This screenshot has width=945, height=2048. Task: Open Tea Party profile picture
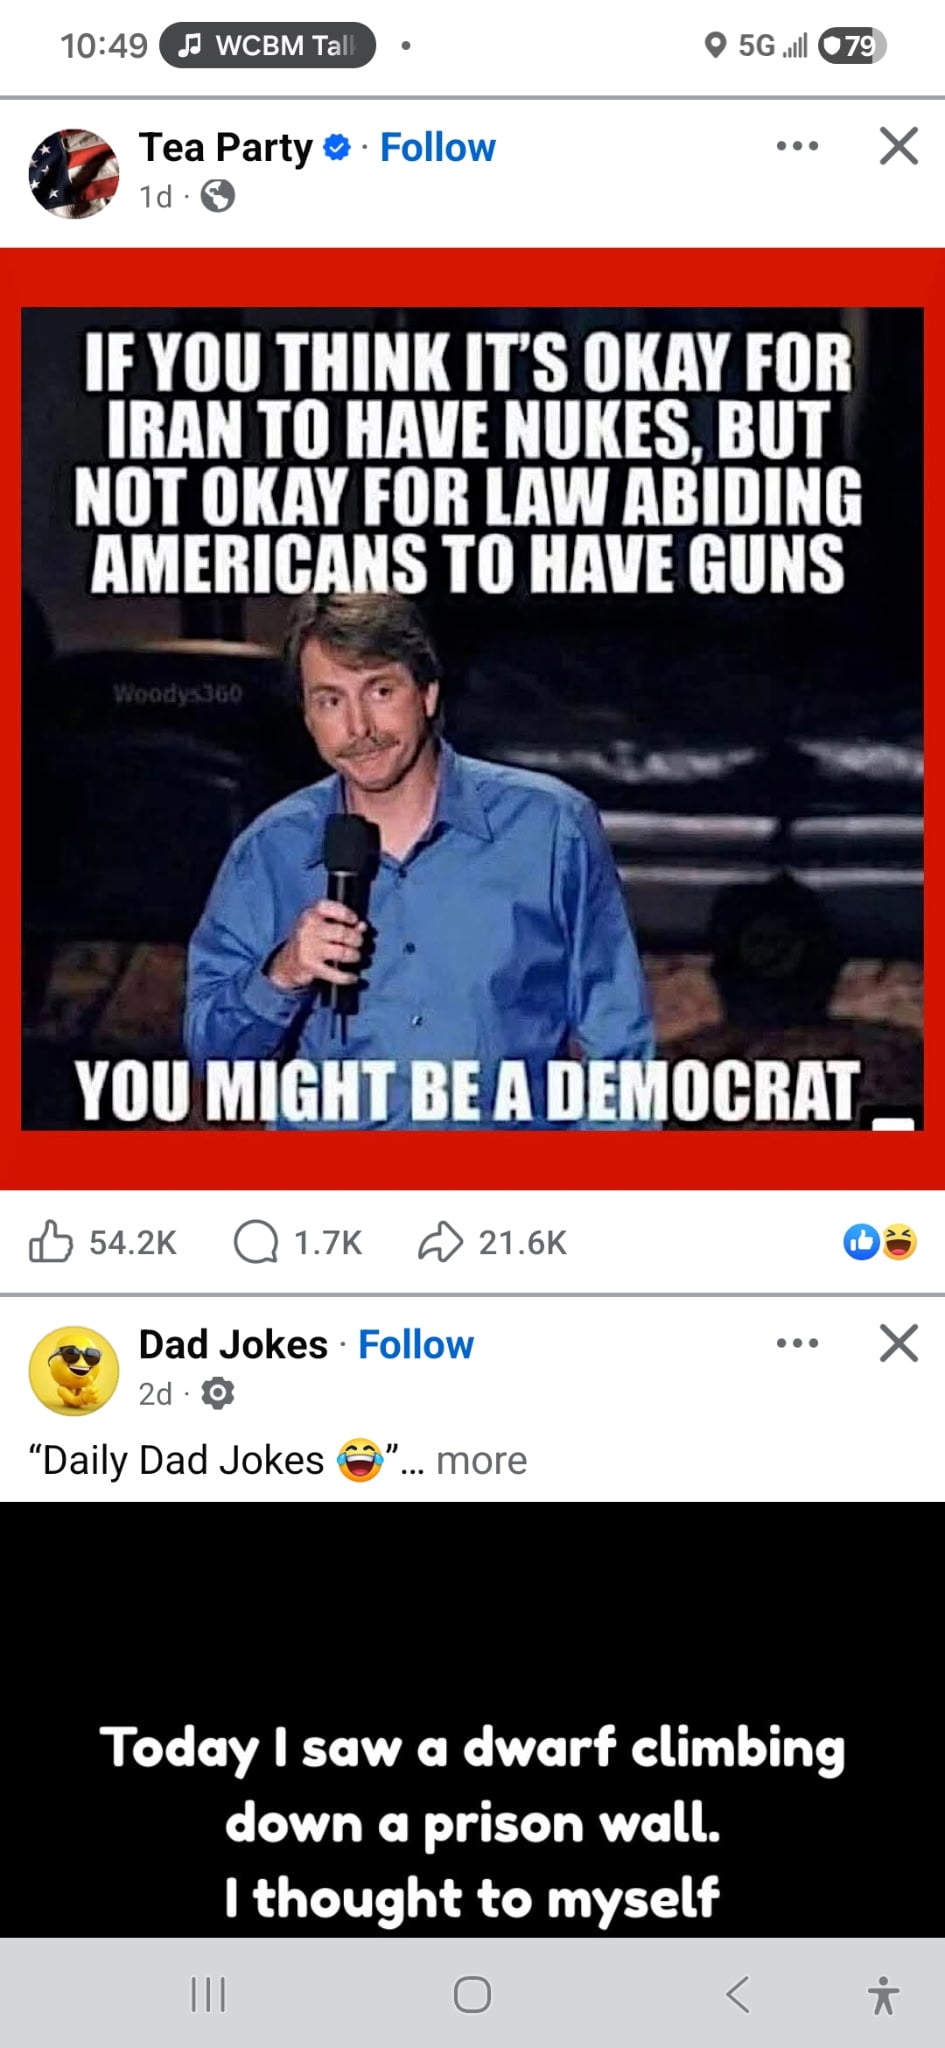(x=74, y=173)
